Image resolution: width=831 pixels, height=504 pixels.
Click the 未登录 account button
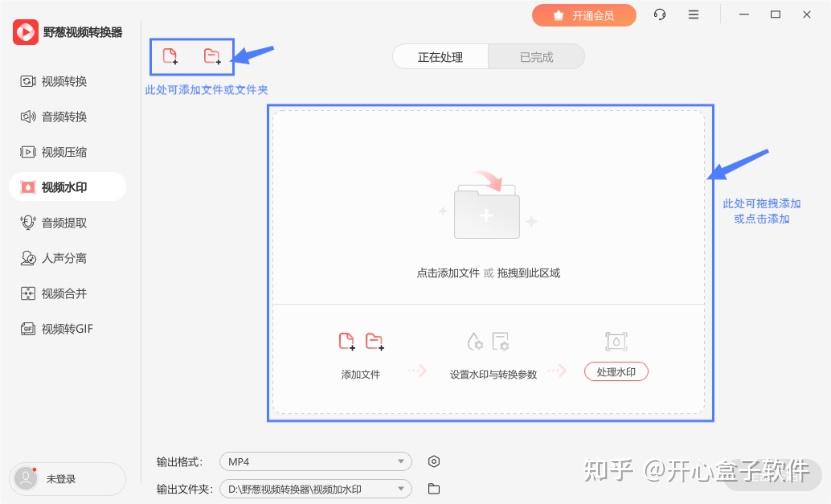[67, 479]
